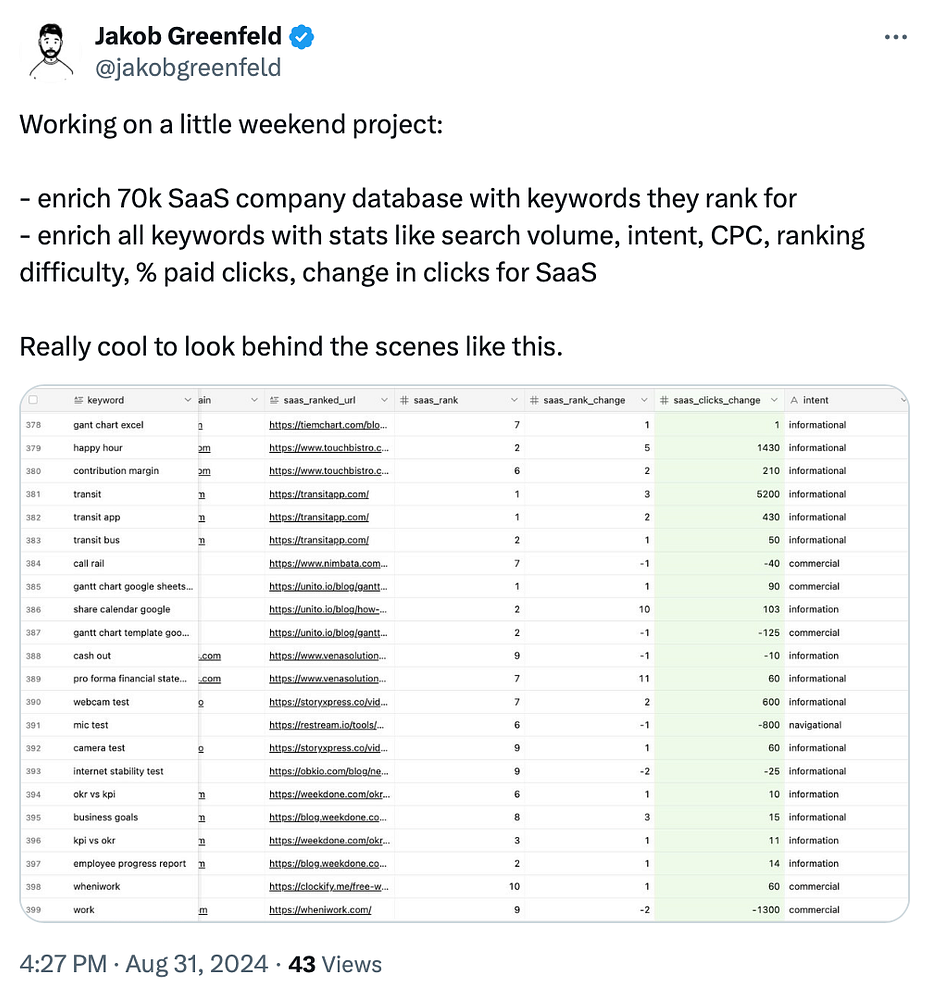The height and width of the screenshot is (1000, 931).
Task: Click the saas_clicks_change column number icon
Action: tap(664, 401)
